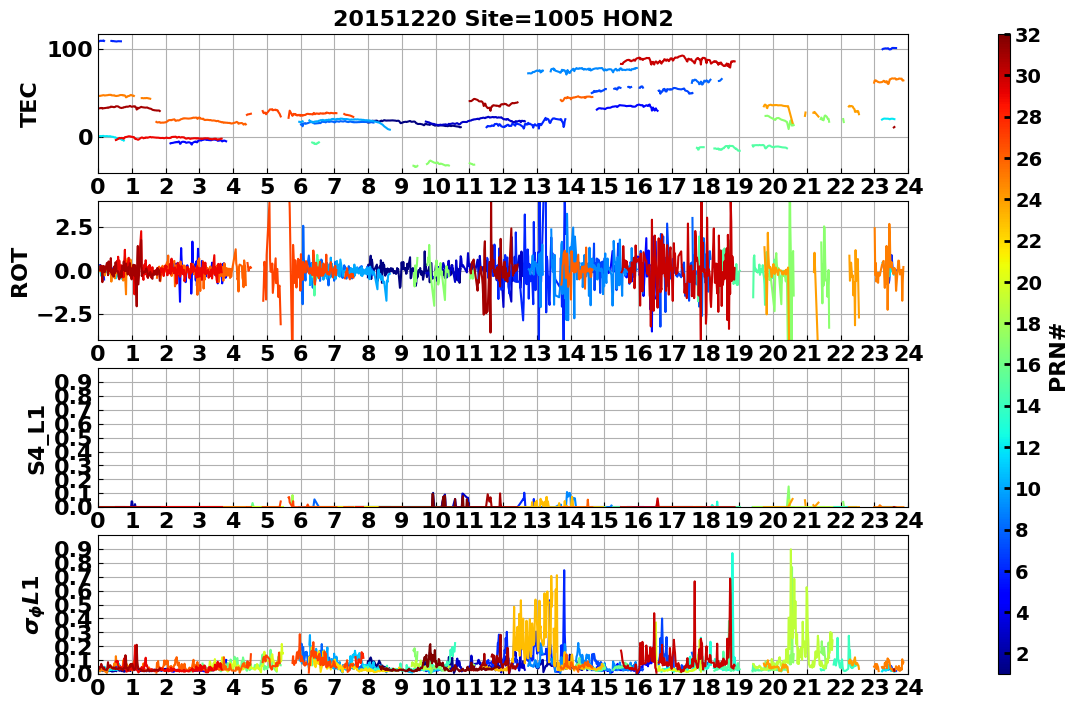The height and width of the screenshot is (709, 1077).
Task: Click the yellow-orange σφL1 burst near hour 13
Action: [536, 622]
